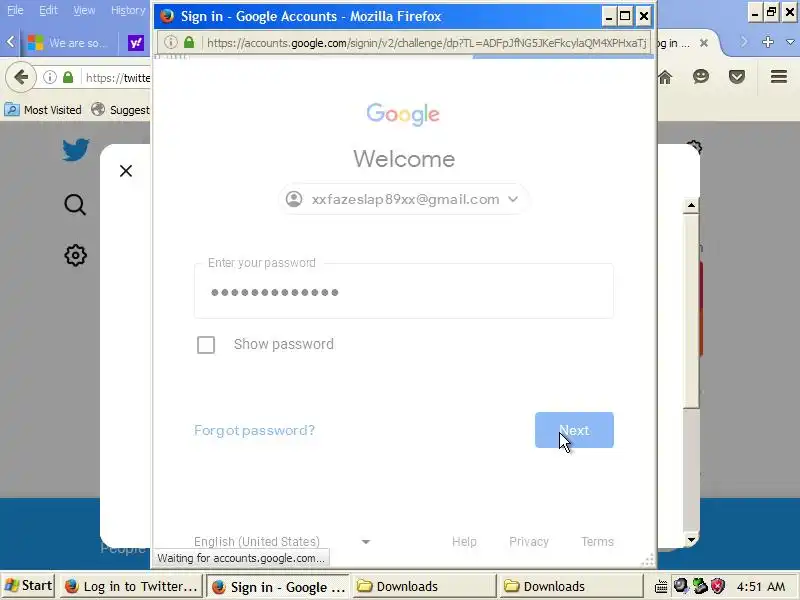The width and height of the screenshot is (800, 600).
Task: Click the site info icon in Google popup address bar
Action: click(x=170, y=42)
